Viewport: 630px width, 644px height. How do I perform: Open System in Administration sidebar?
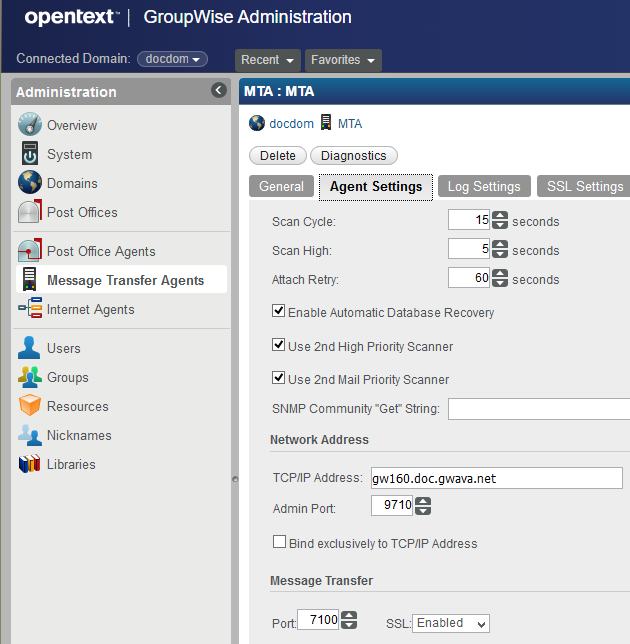pos(69,154)
